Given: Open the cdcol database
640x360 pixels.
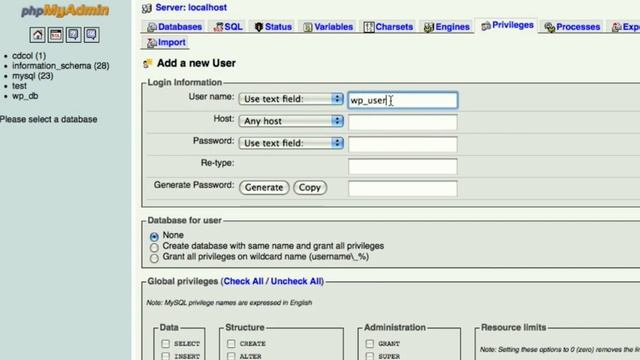Looking at the screenshot, I should pyautogui.click(x=29, y=56).
